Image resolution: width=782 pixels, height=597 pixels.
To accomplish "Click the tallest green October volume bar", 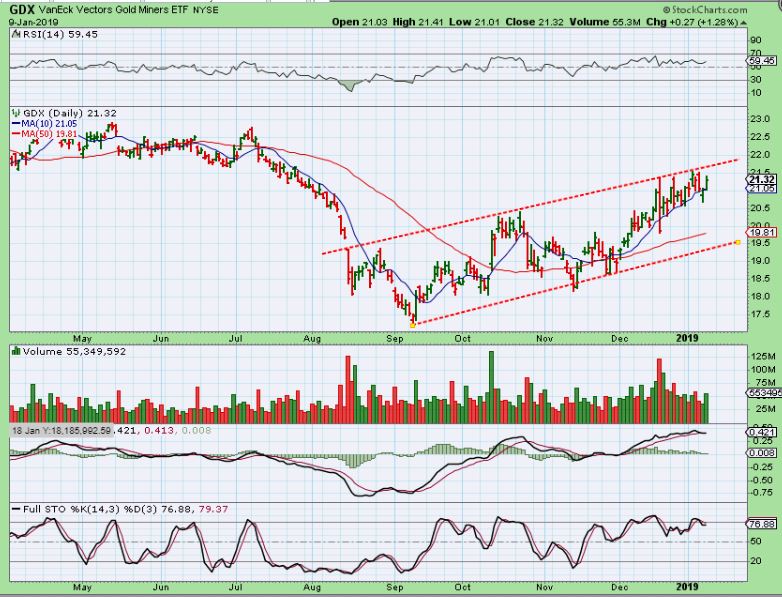I will [491, 387].
